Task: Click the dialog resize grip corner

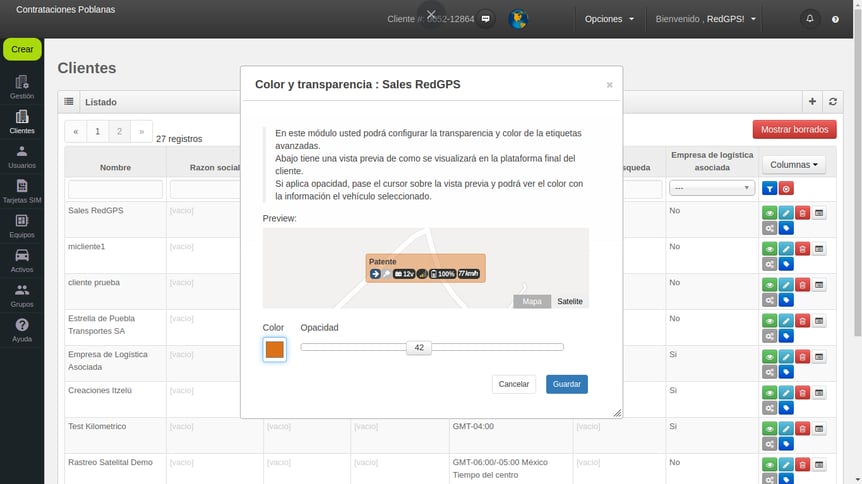Action: coord(617,413)
